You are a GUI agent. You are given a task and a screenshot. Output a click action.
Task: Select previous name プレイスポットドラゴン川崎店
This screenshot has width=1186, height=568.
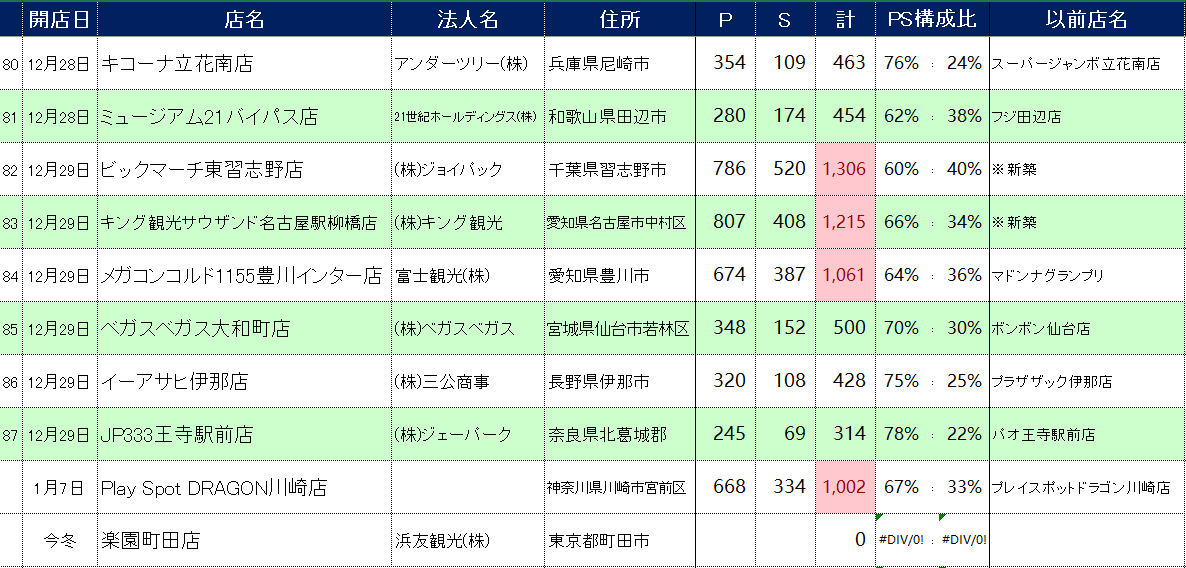pos(1081,487)
